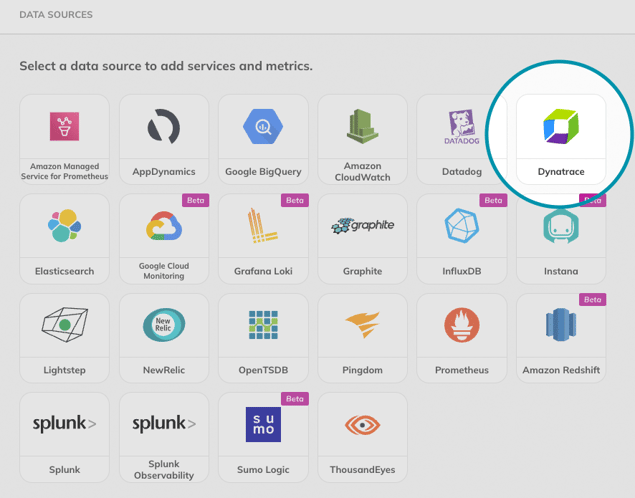Choose the InfluxDB polyhedron icon
The image size is (635, 498).
462,226
